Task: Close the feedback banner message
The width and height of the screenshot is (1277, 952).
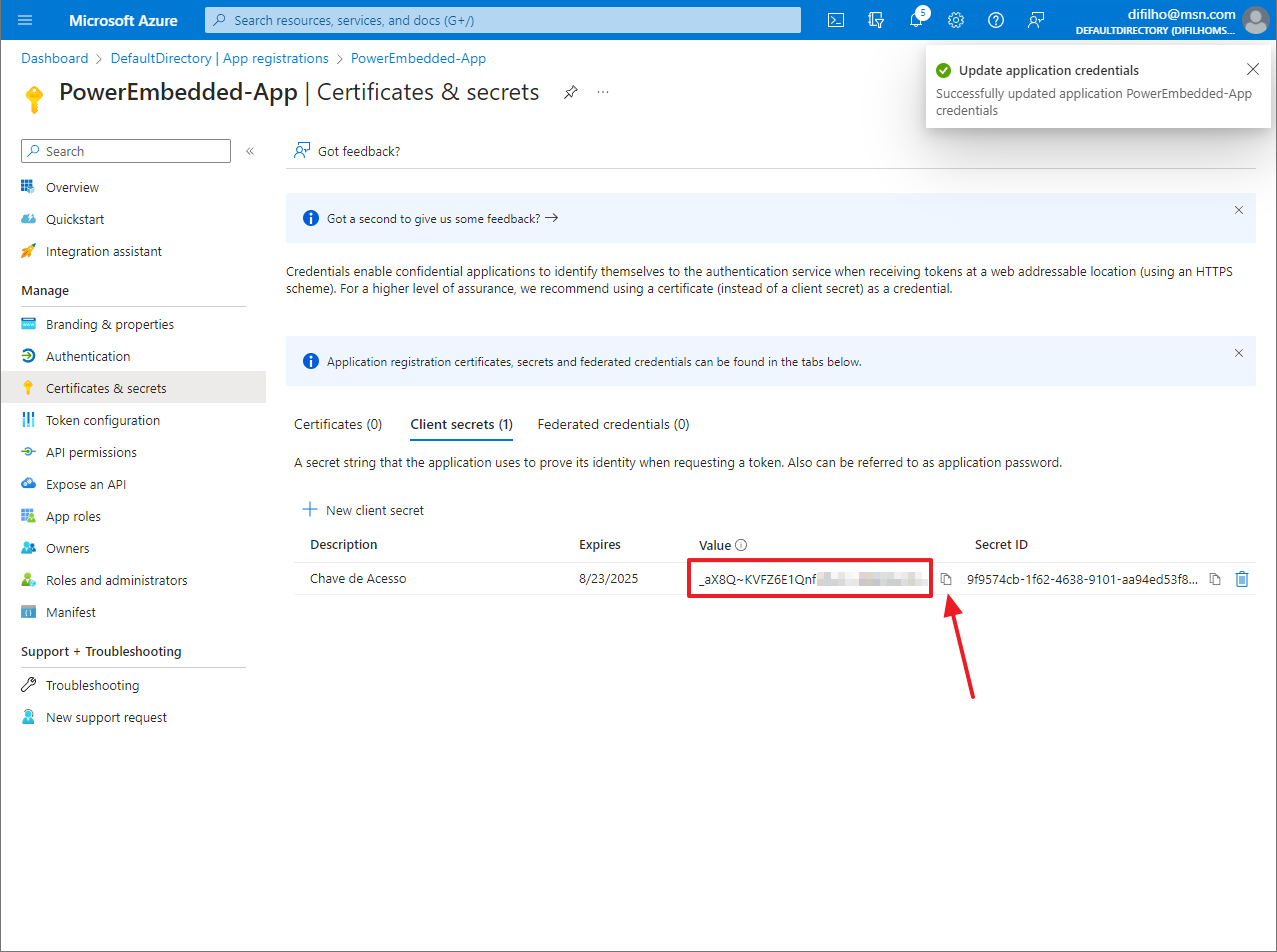Action: pyautogui.click(x=1239, y=210)
